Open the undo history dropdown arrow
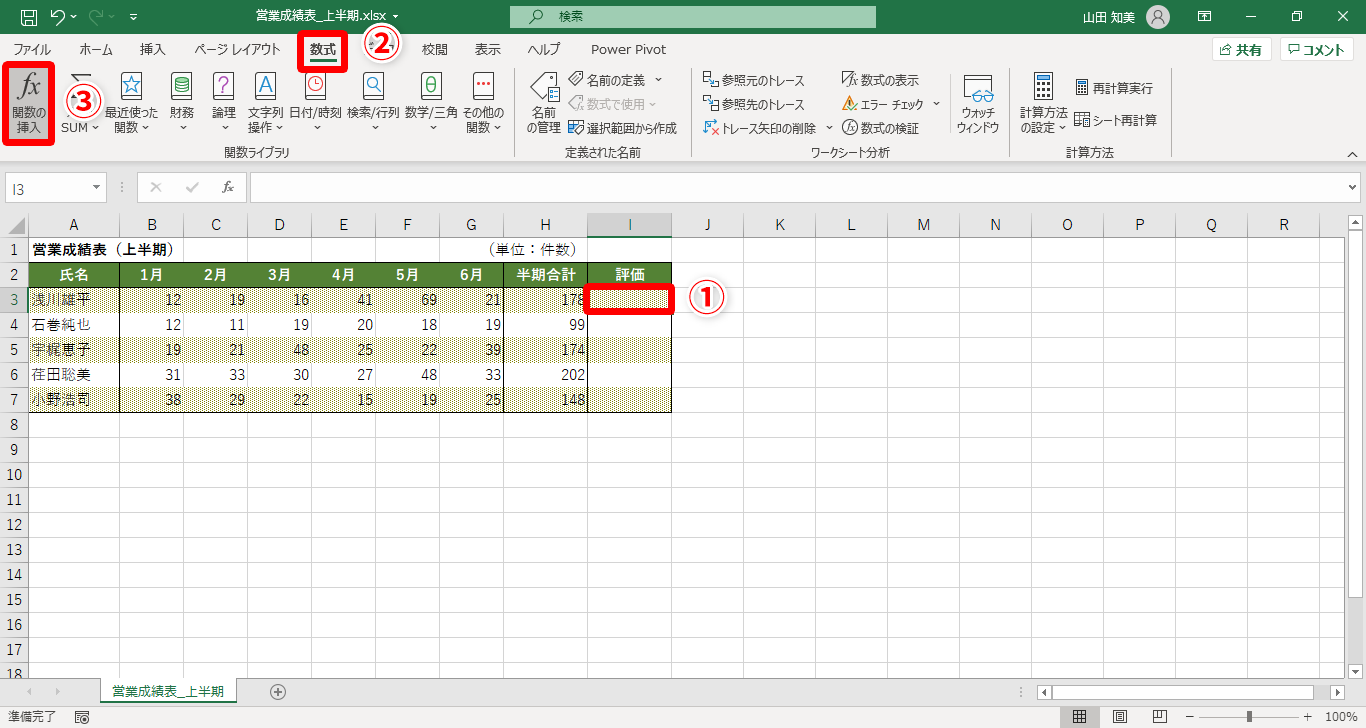1366x728 pixels. point(75,17)
